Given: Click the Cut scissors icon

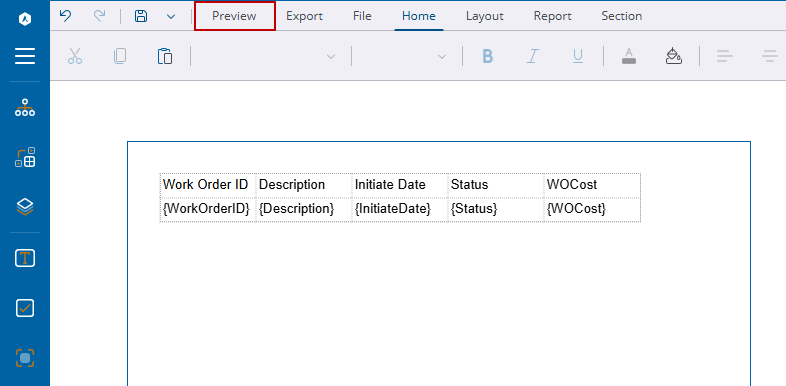Looking at the screenshot, I should coord(75,56).
